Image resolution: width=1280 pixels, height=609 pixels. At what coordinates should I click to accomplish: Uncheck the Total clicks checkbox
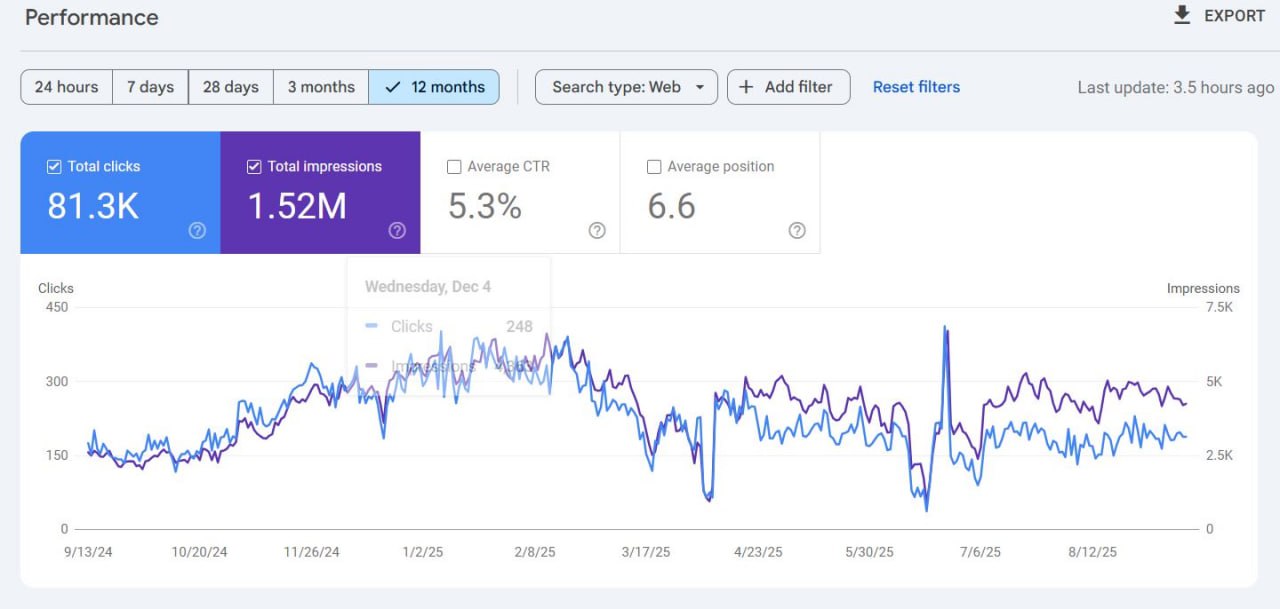(54, 167)
